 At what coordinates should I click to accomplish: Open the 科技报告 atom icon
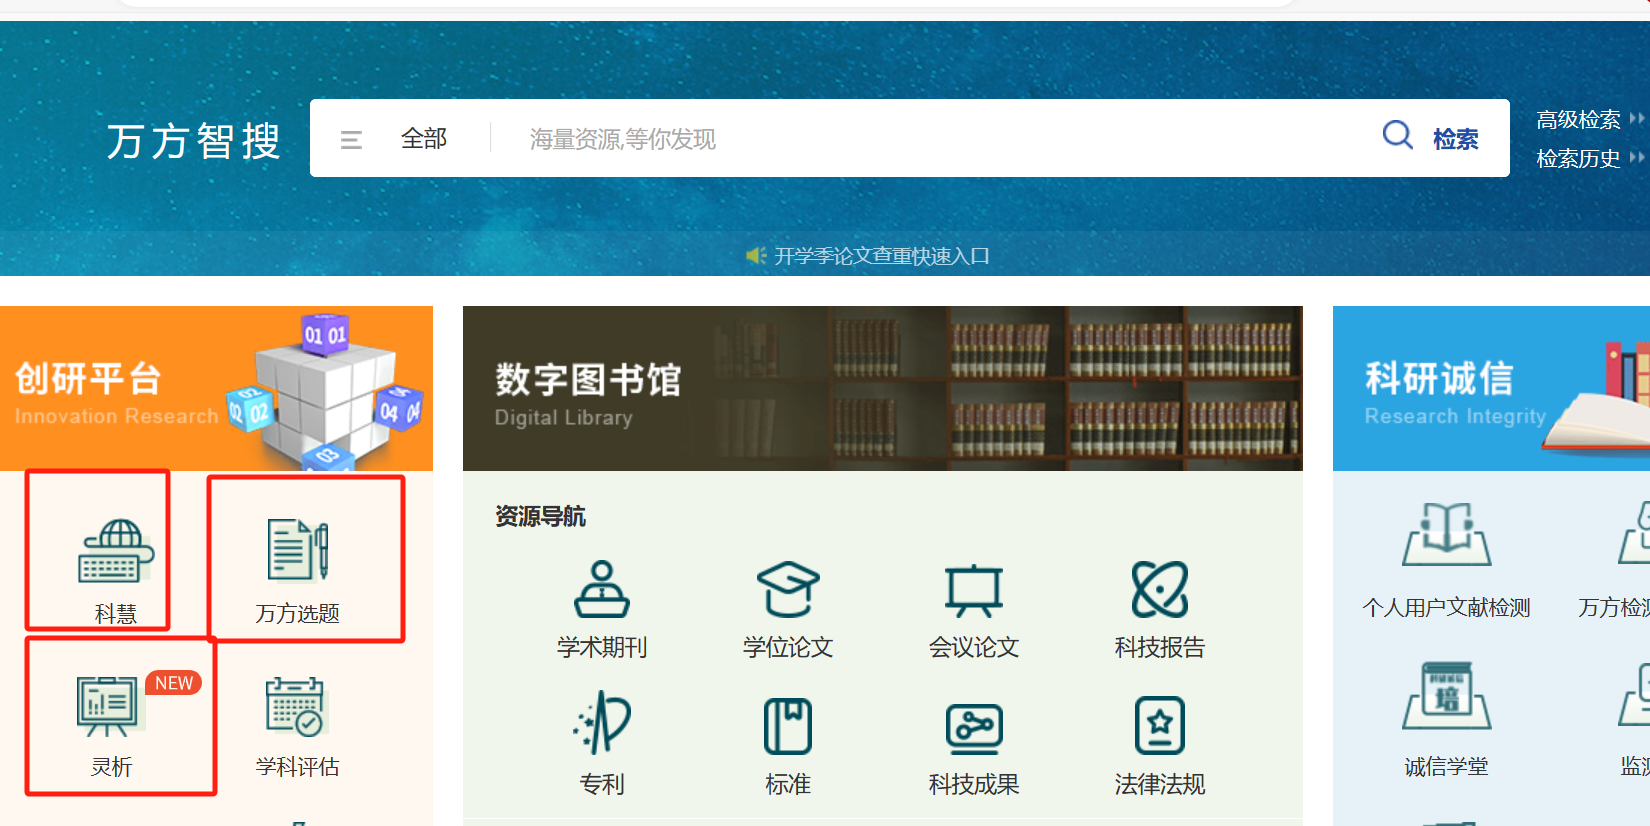pos(1160,590)
